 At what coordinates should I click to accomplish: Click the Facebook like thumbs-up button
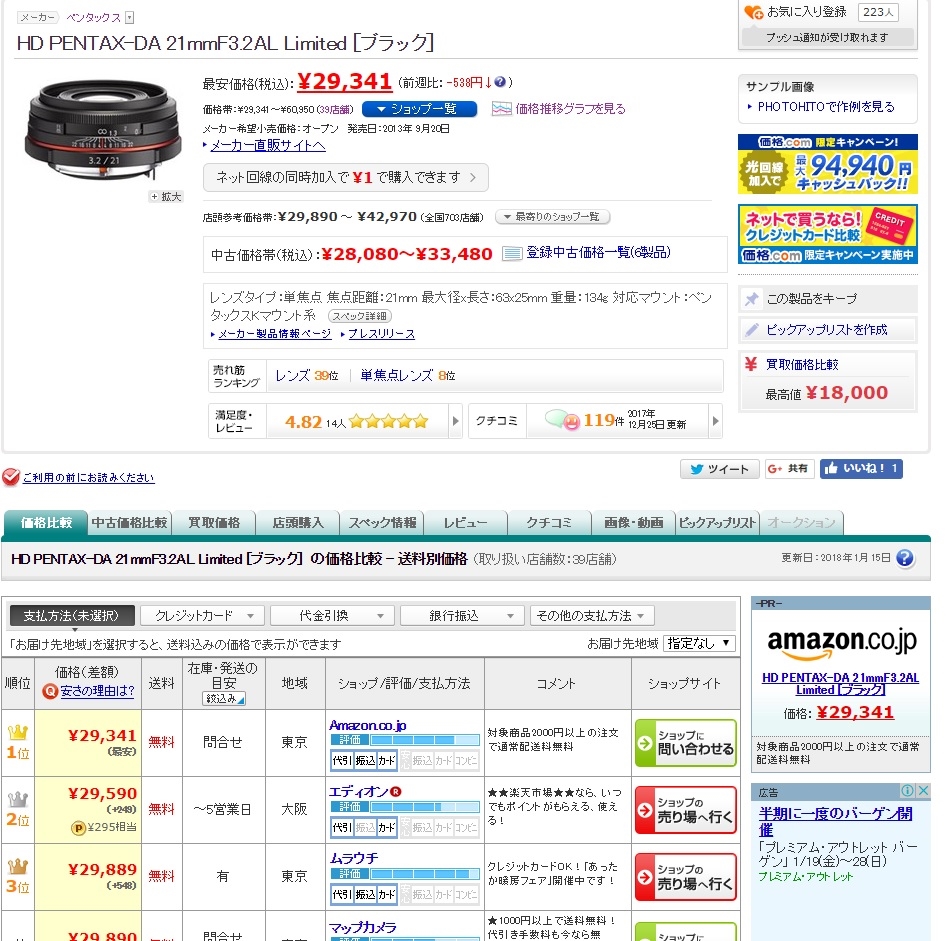861,469
